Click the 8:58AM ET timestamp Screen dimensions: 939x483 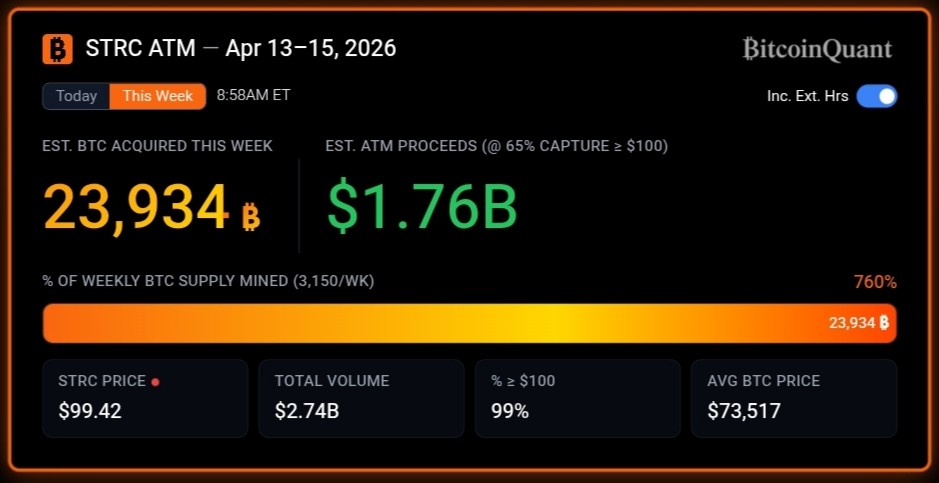point(253,95)
